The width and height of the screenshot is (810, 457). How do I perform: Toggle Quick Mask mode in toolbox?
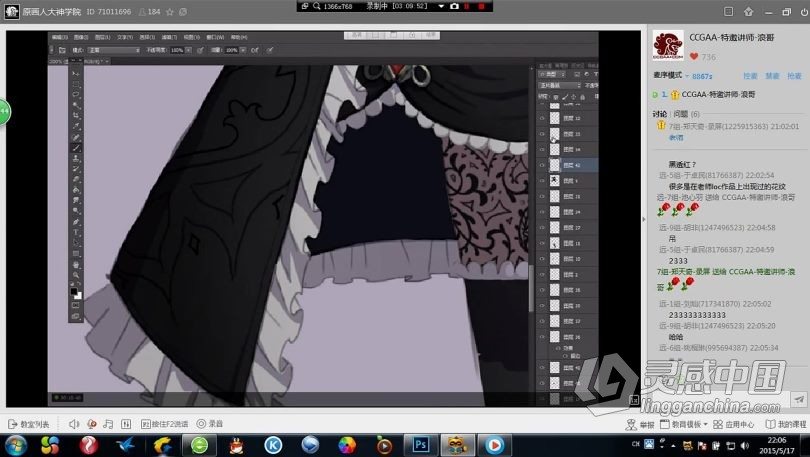tap(75, 306)
